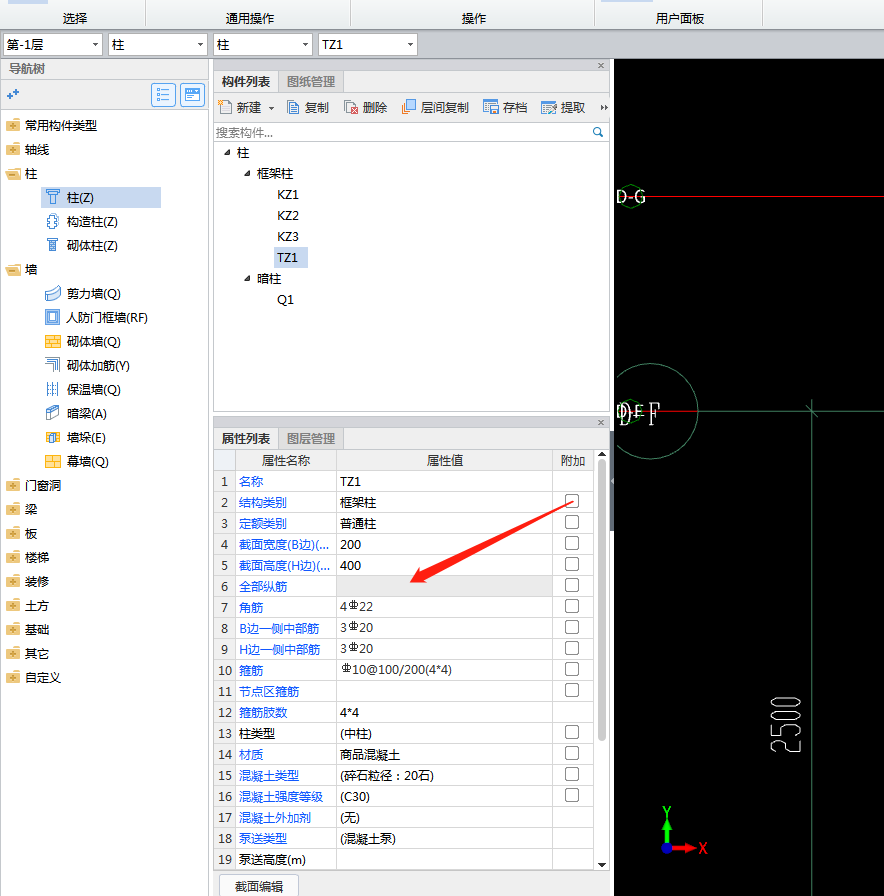The width and height of the screenshot is (884, 896).
Task: Enable the 附加 checkbox for 材质 row
Action: tap(572, 753)
